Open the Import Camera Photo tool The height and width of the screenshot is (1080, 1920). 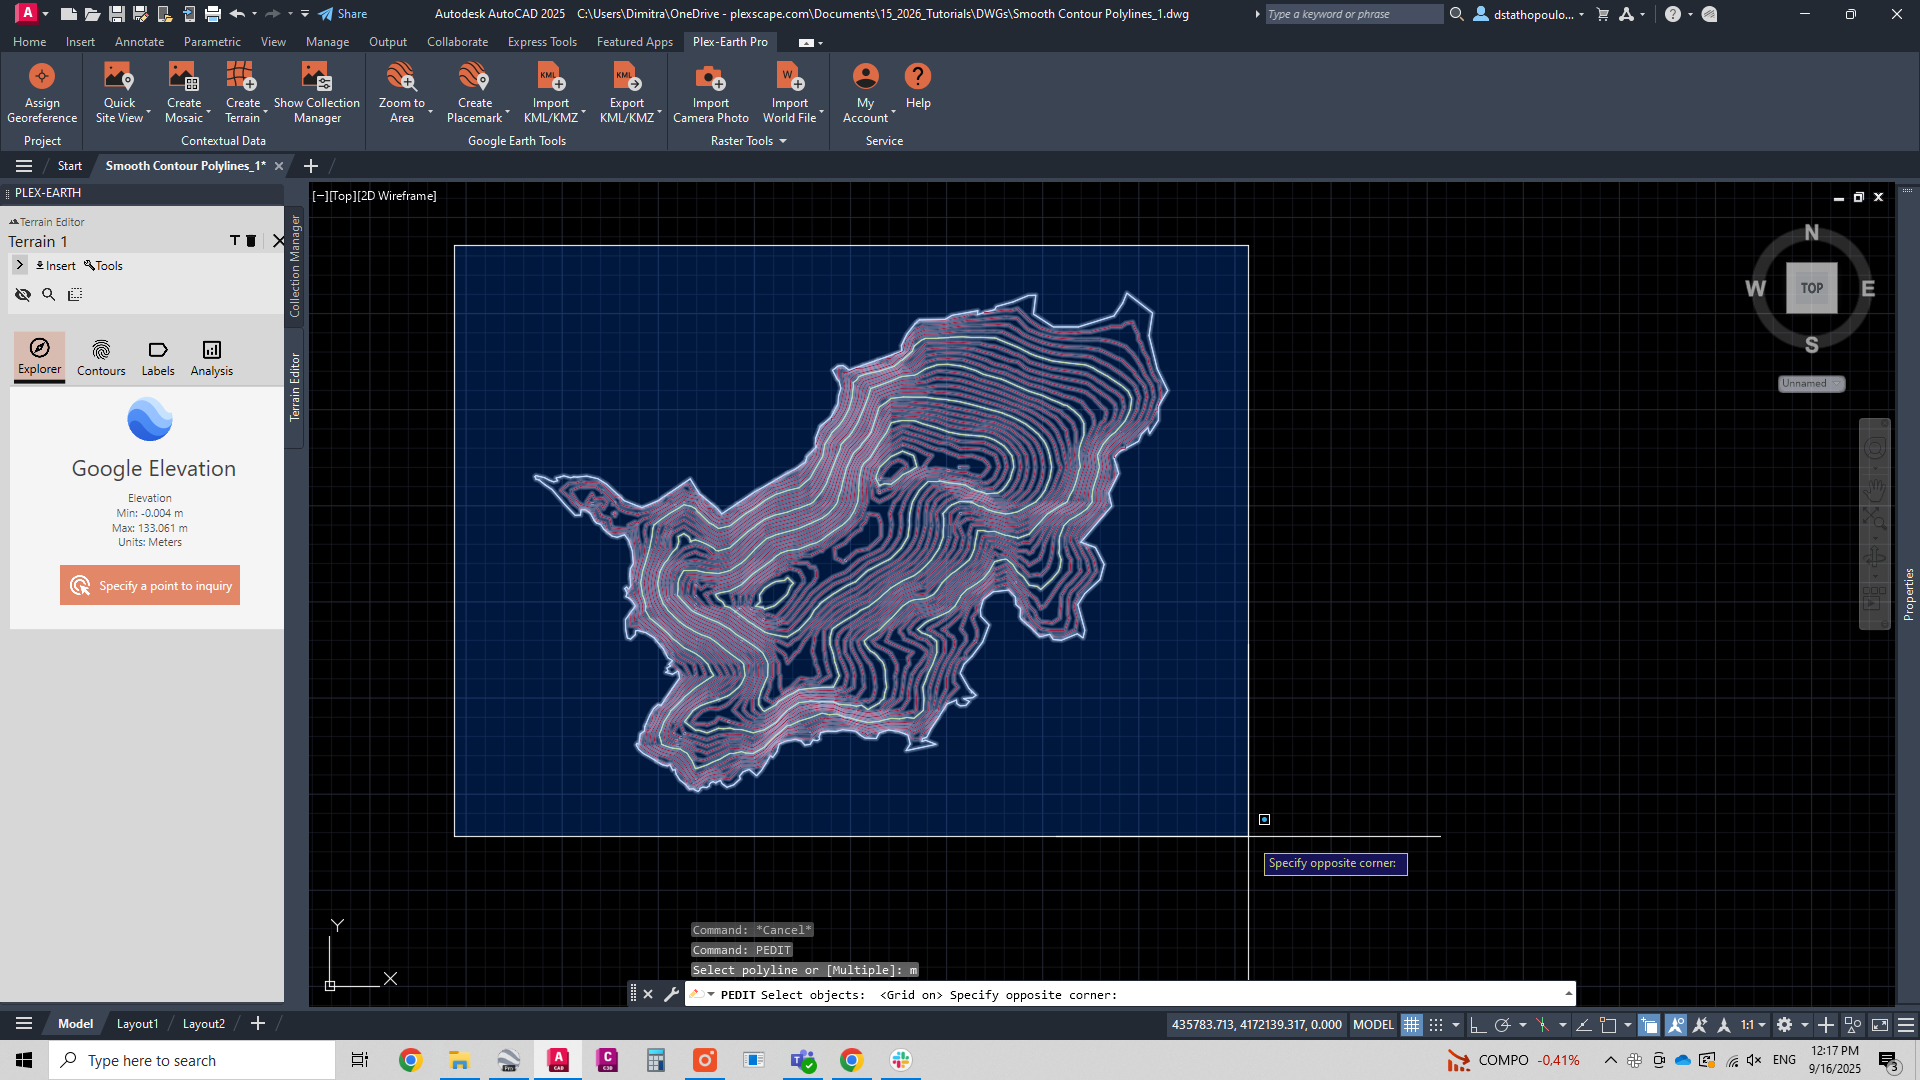(x=711, y=93)
